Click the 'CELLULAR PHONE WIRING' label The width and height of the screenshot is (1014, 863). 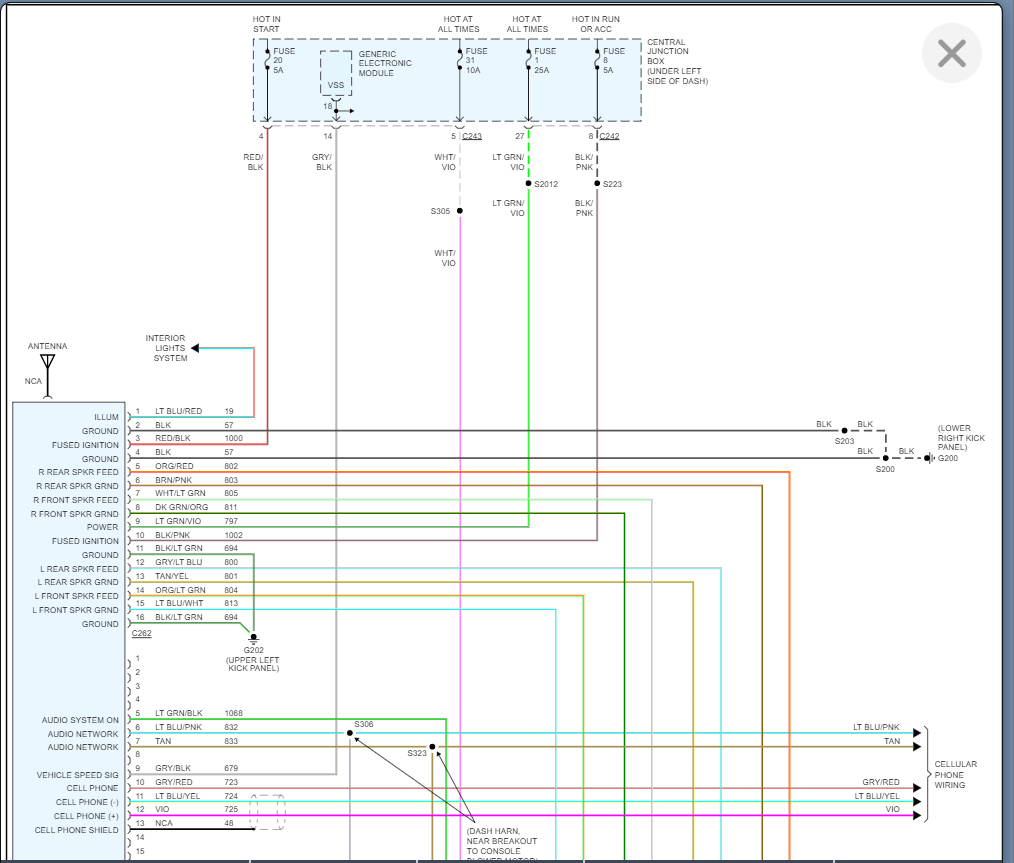coord(955,774)
